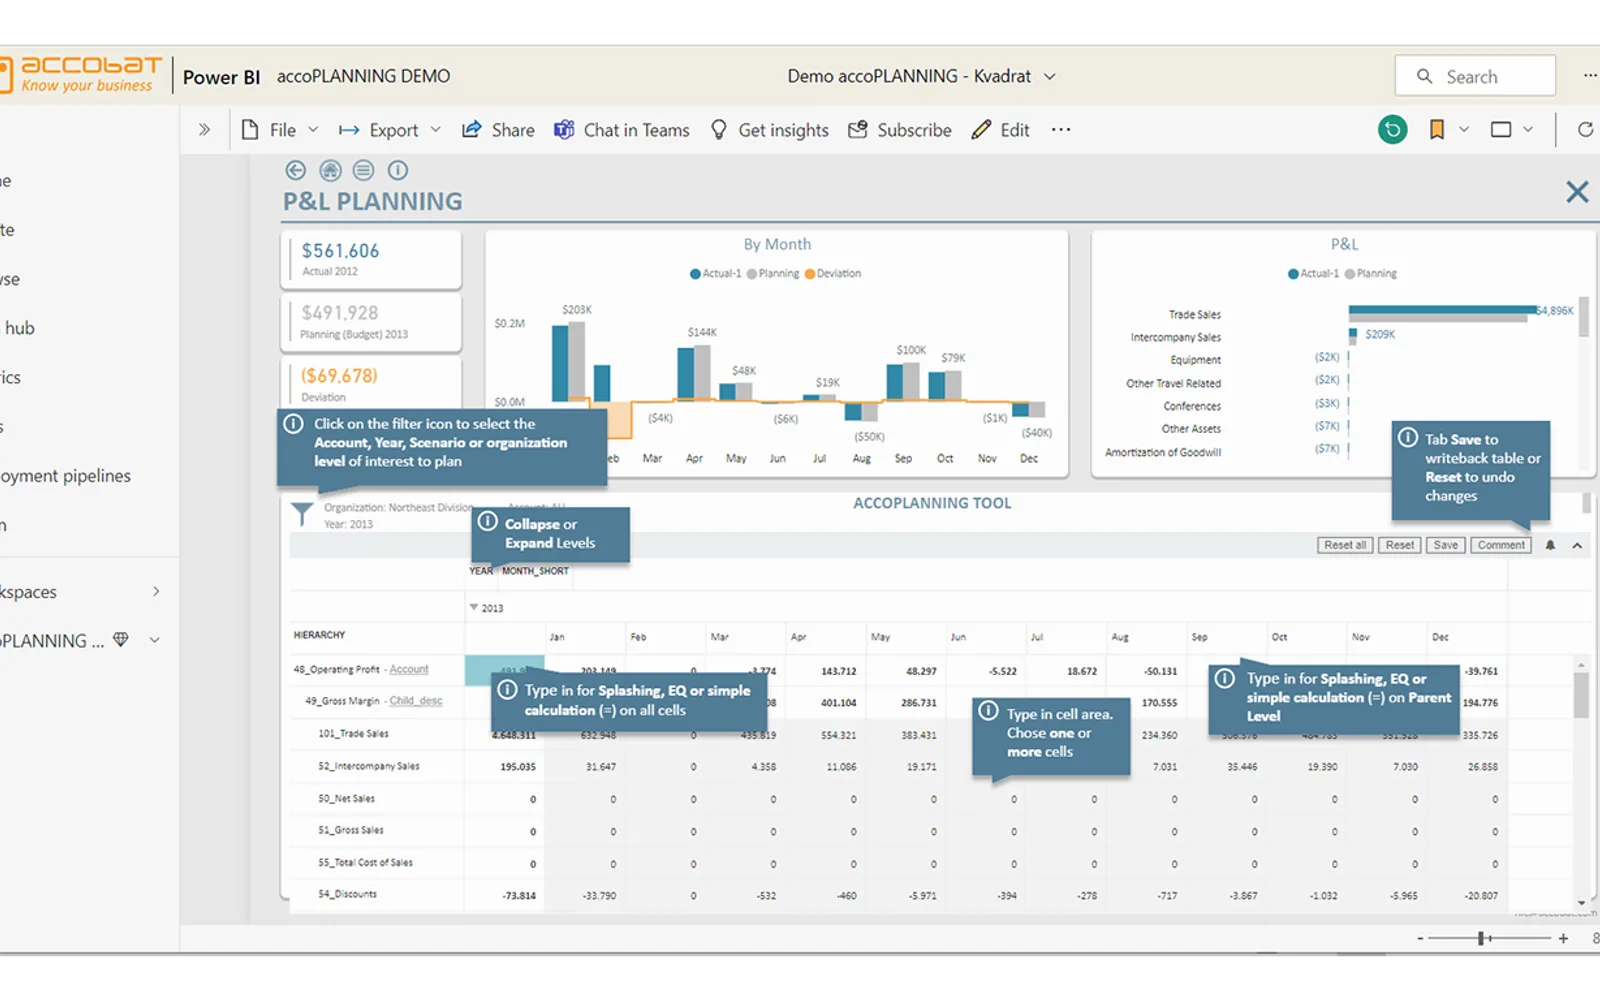Image resolution: width=1600 pixels, height=1000 pixels.
Task: Adjust the zoom slider at bottom
Action: pos(1483,938)
